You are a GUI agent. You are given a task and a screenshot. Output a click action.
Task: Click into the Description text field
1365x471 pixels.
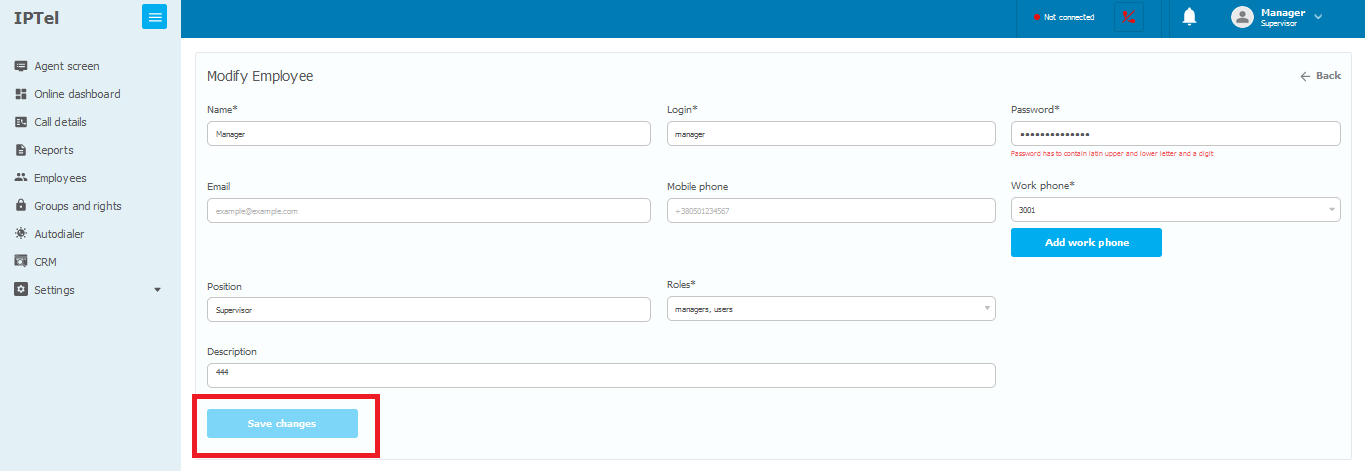pos(600,375)
